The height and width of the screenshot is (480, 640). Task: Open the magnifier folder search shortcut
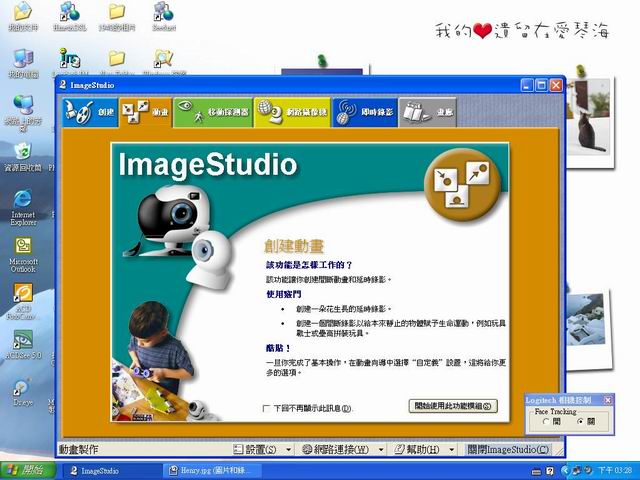[x=163, y=59]
